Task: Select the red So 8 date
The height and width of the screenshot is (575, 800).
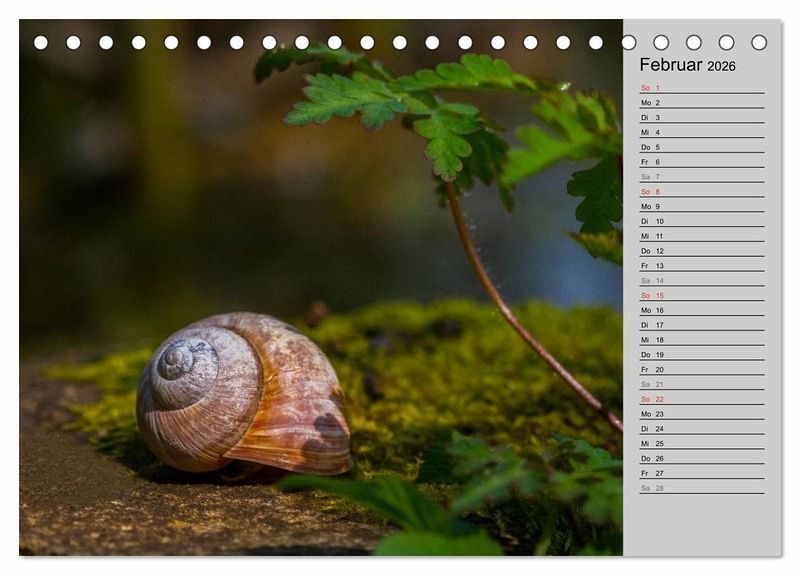Action: click(x=701, y=192)
